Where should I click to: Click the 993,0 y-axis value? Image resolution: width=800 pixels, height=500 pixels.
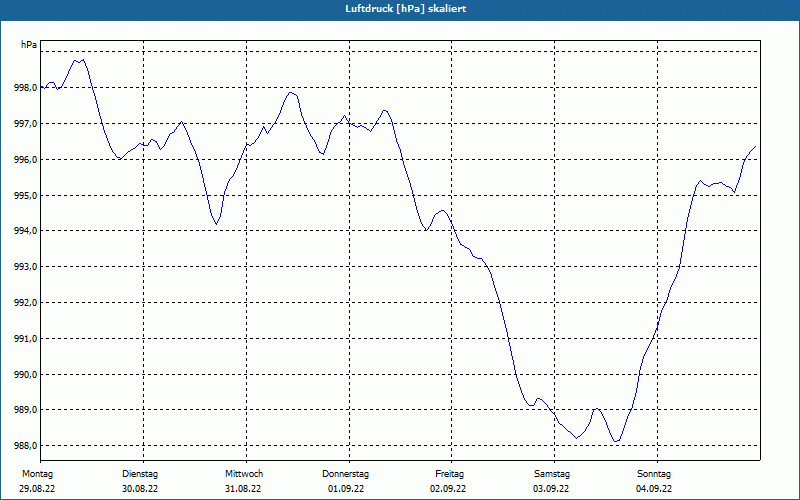tap(26, 267)
